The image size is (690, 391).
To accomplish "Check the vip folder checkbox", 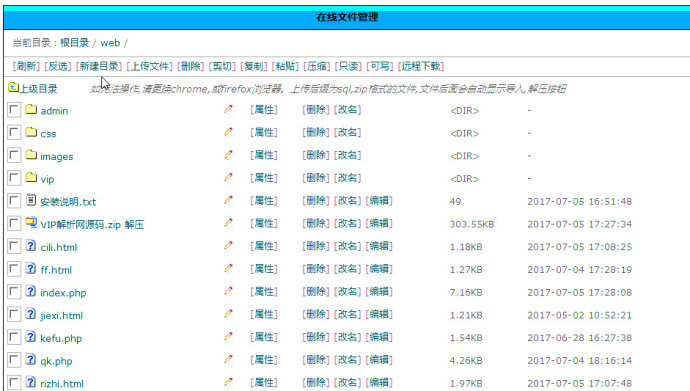I will [x=14, y=178].
